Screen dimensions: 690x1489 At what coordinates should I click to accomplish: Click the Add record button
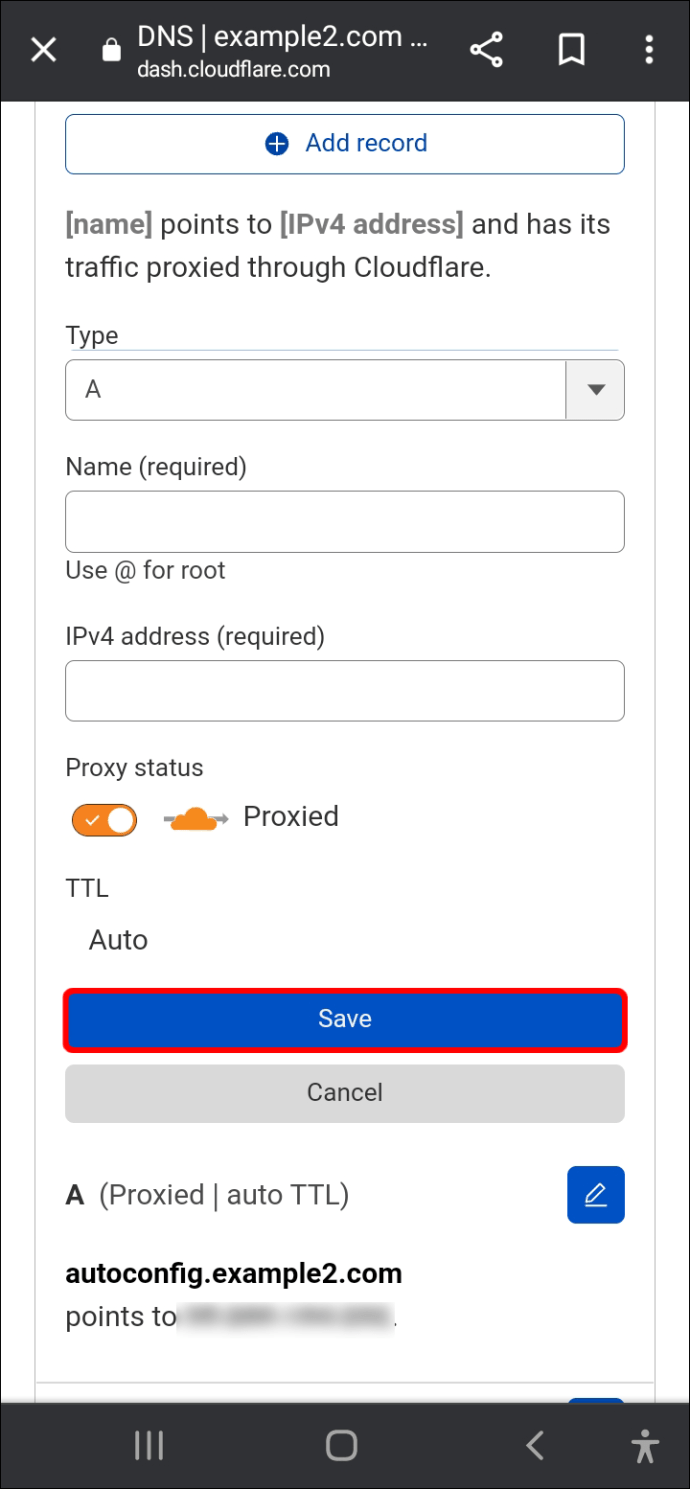click(x=345, y=143)
